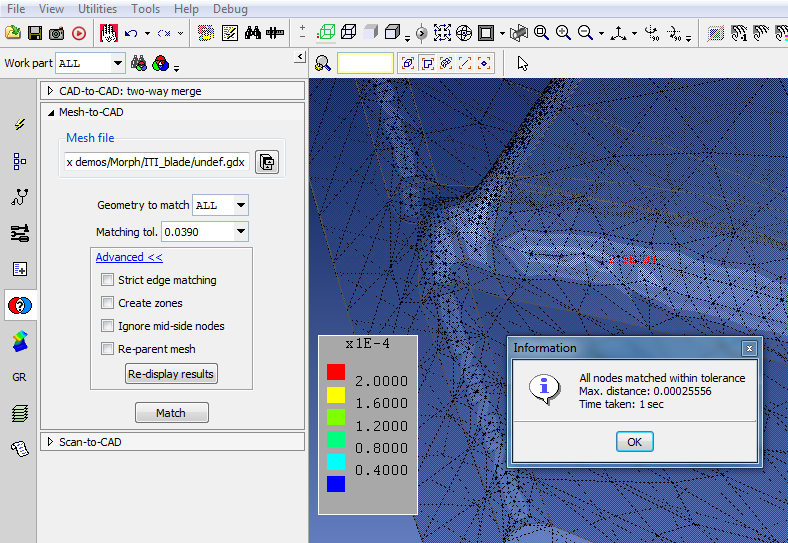This screenshot has width=788, height=543.
Task: Open the GR sidebar panel
Action: (x=19, y=377)
